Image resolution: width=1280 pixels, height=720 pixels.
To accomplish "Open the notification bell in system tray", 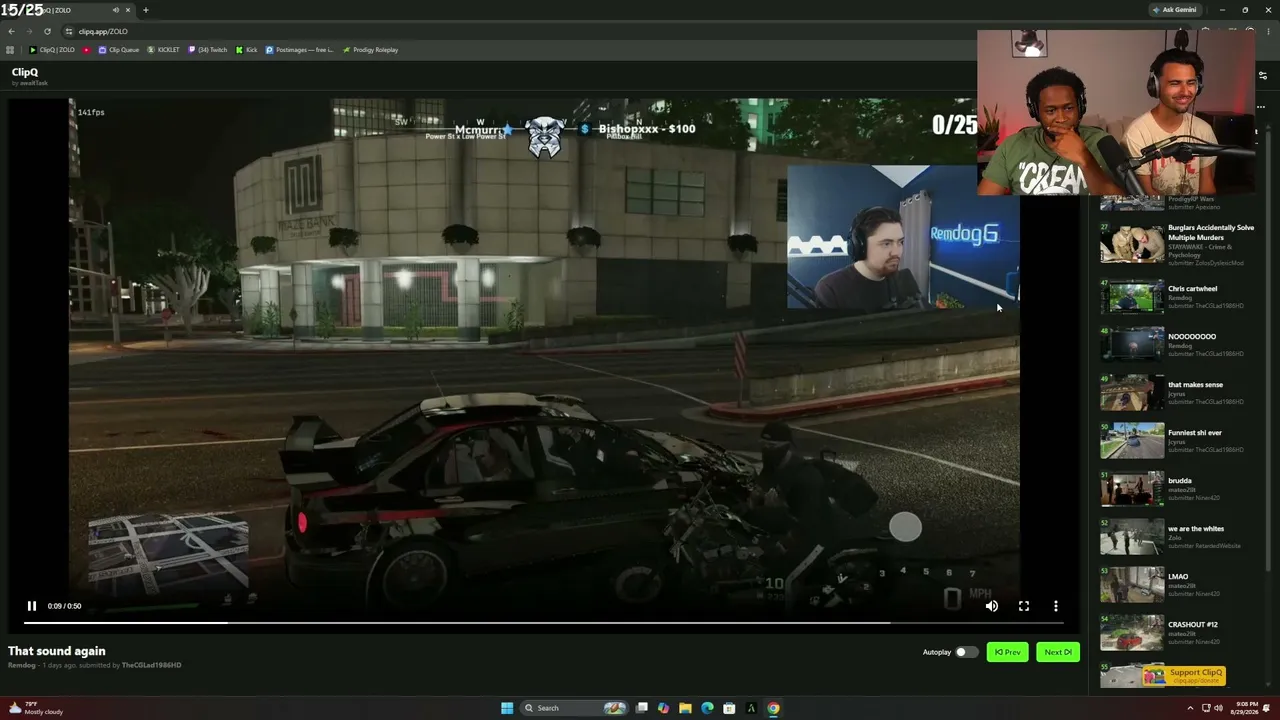I will click(1266, 708).
